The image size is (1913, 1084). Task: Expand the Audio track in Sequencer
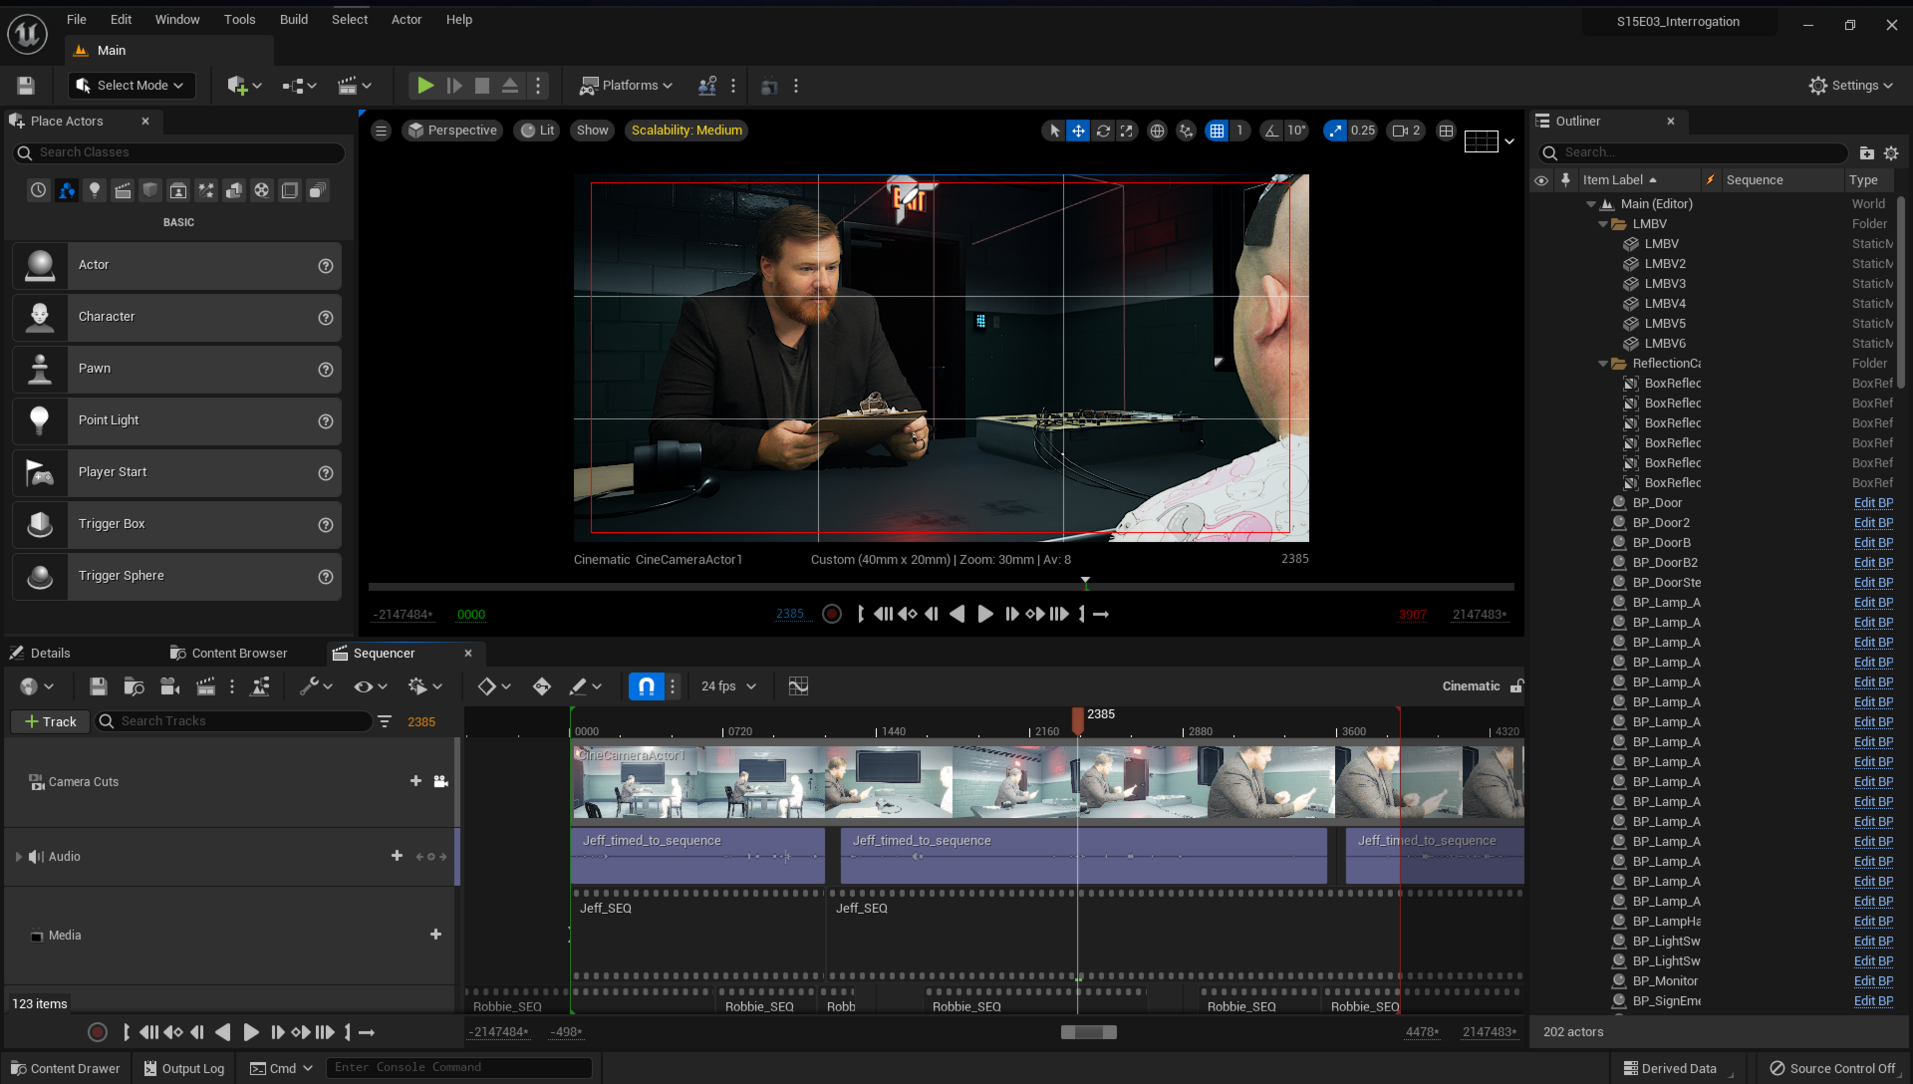[18, 857]
